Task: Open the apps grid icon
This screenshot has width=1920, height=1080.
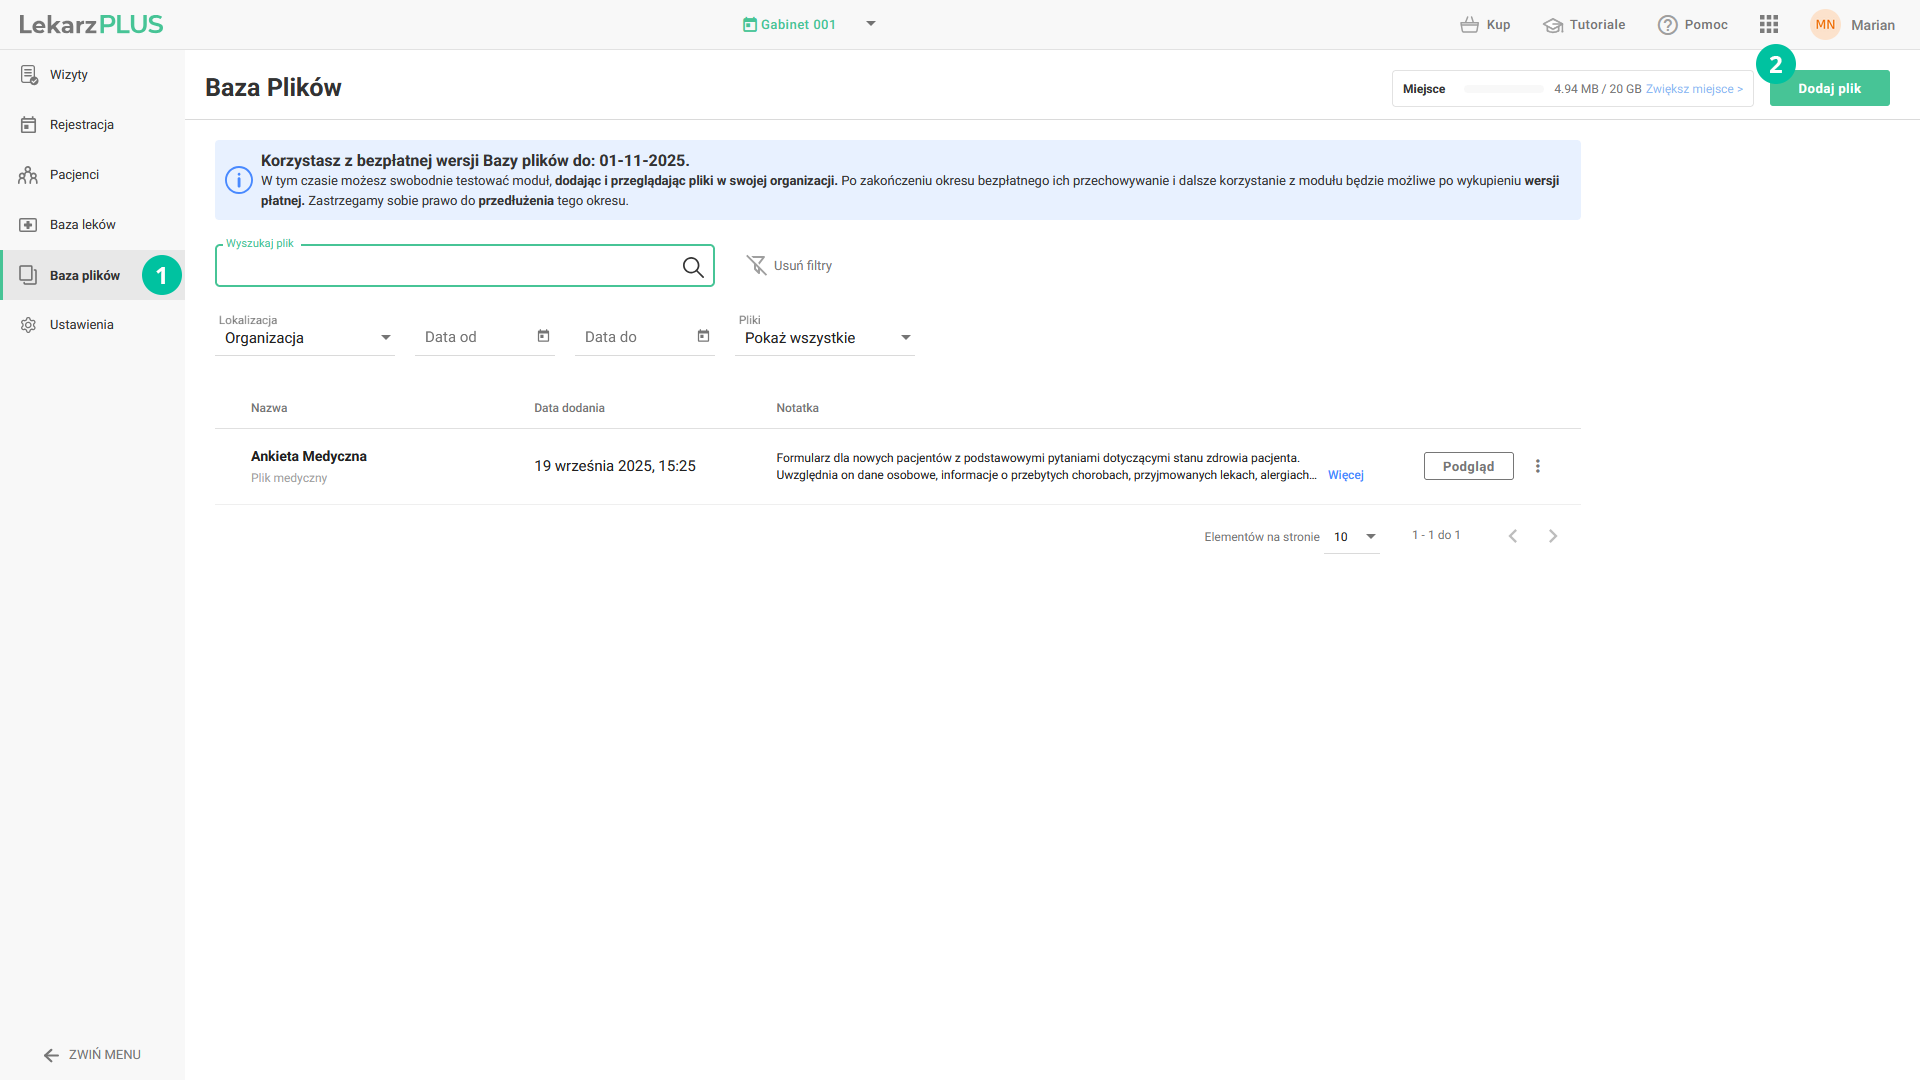Action: (1769, 24)
